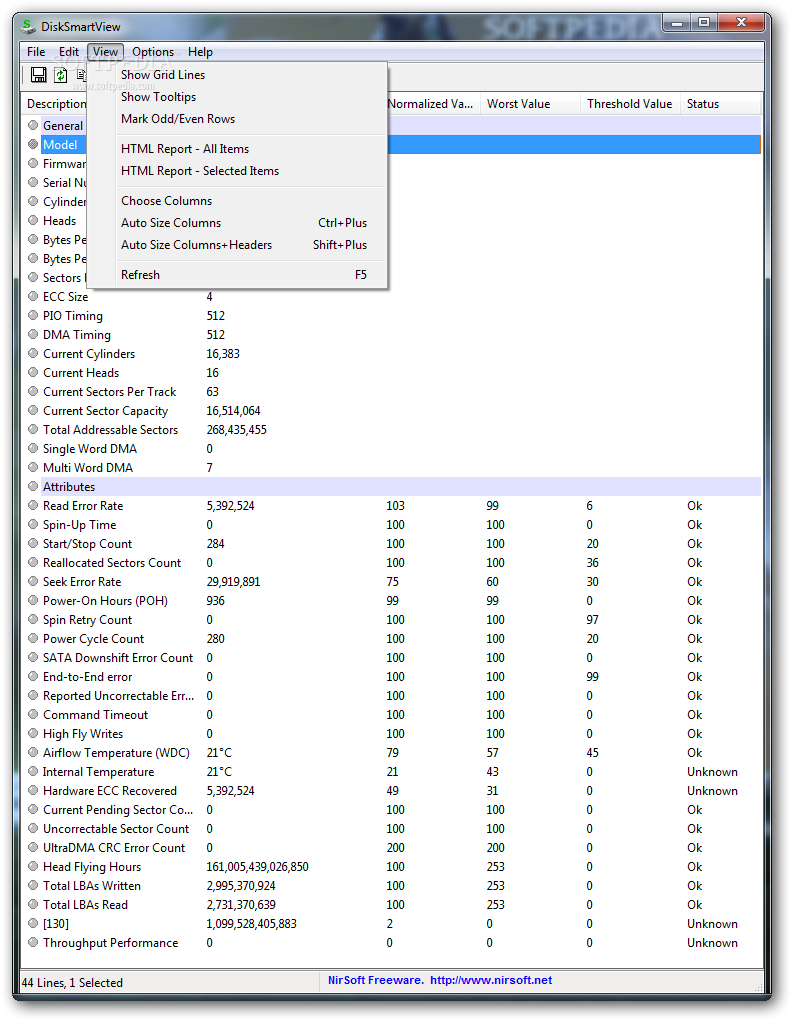Click the bullet icon beside Command Timeout

point(33,714)
